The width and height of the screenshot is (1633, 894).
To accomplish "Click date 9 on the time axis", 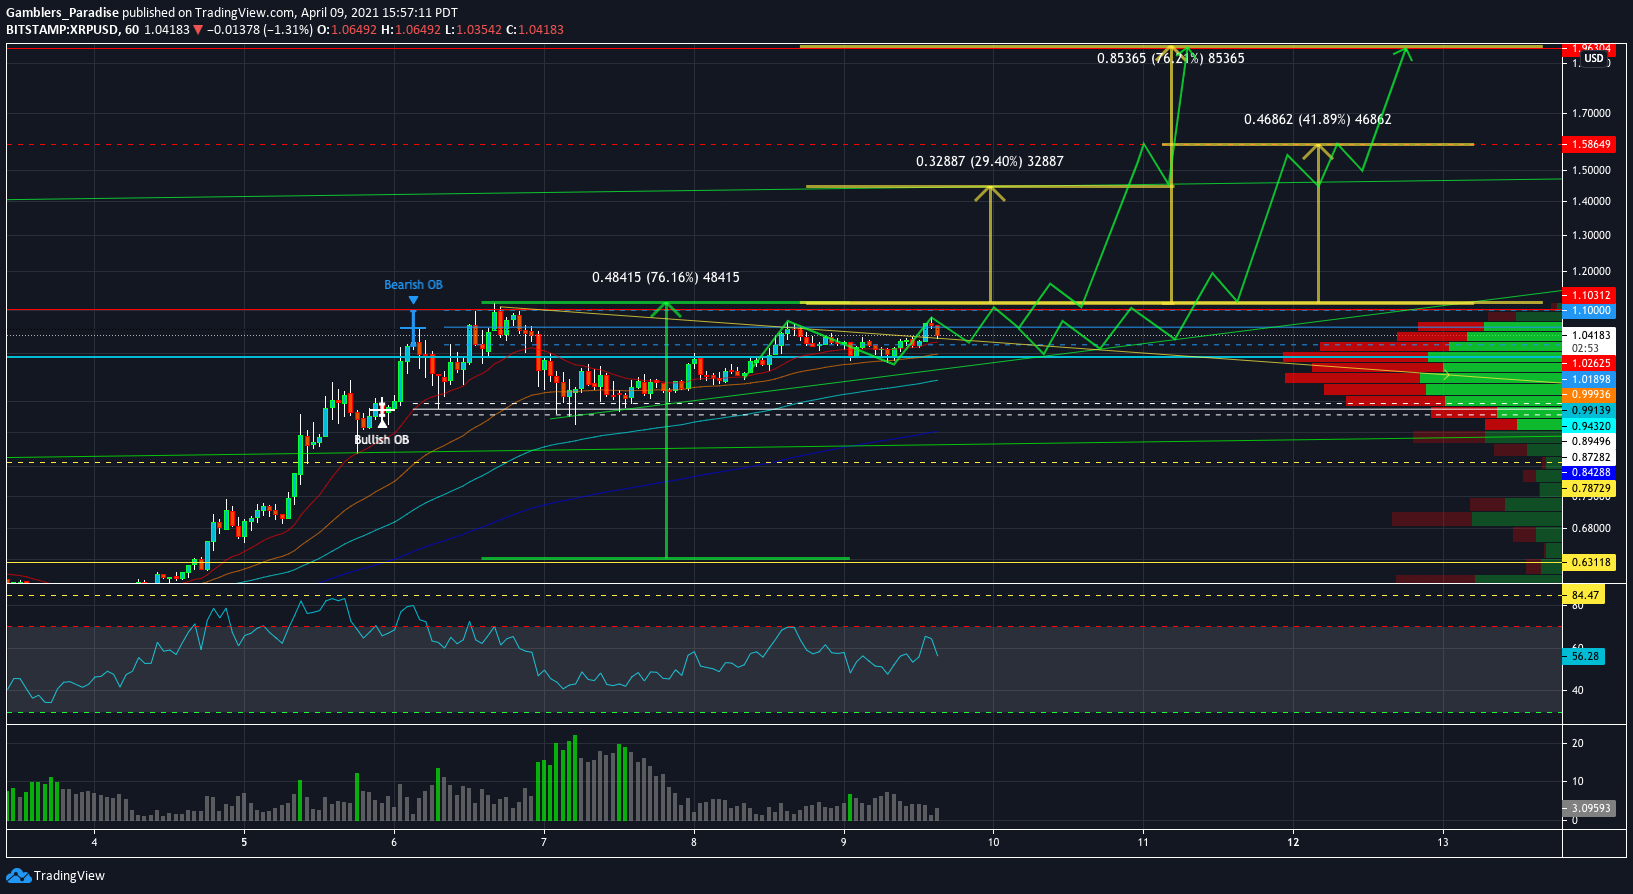I will coord(844,842).
